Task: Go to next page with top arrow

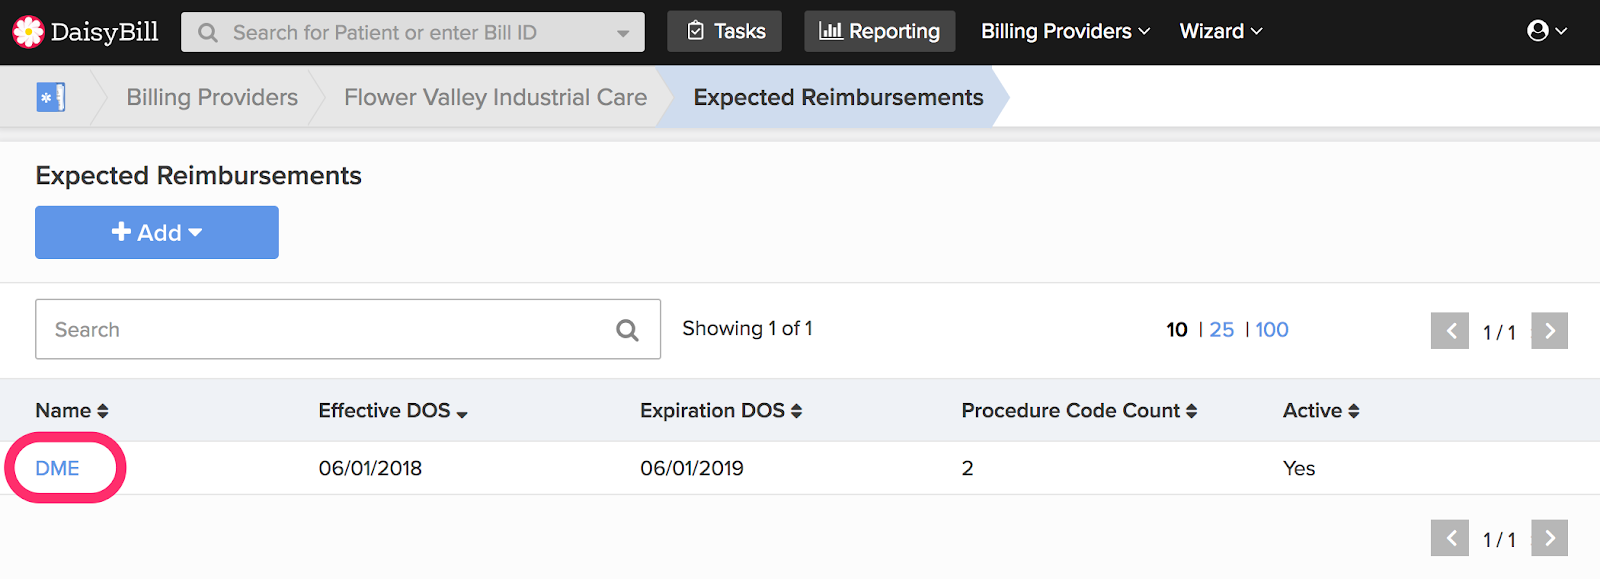Action: pyautogui.click(x=1549, y=331)
